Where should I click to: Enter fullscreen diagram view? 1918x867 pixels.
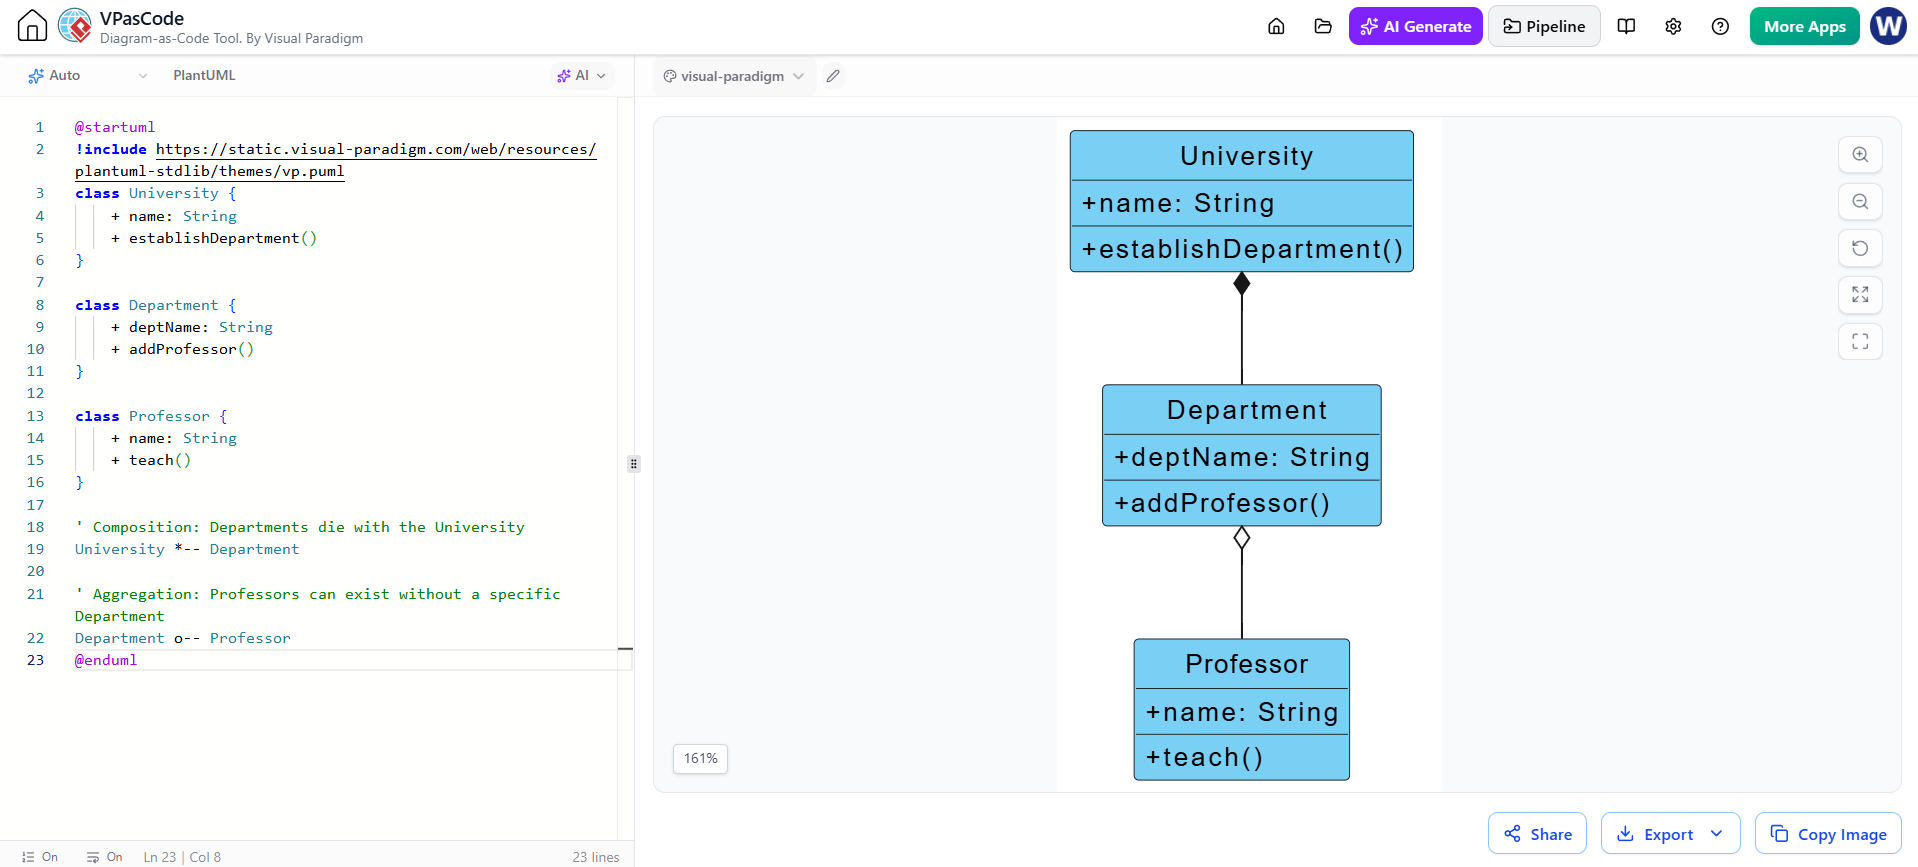point(1860,342)
